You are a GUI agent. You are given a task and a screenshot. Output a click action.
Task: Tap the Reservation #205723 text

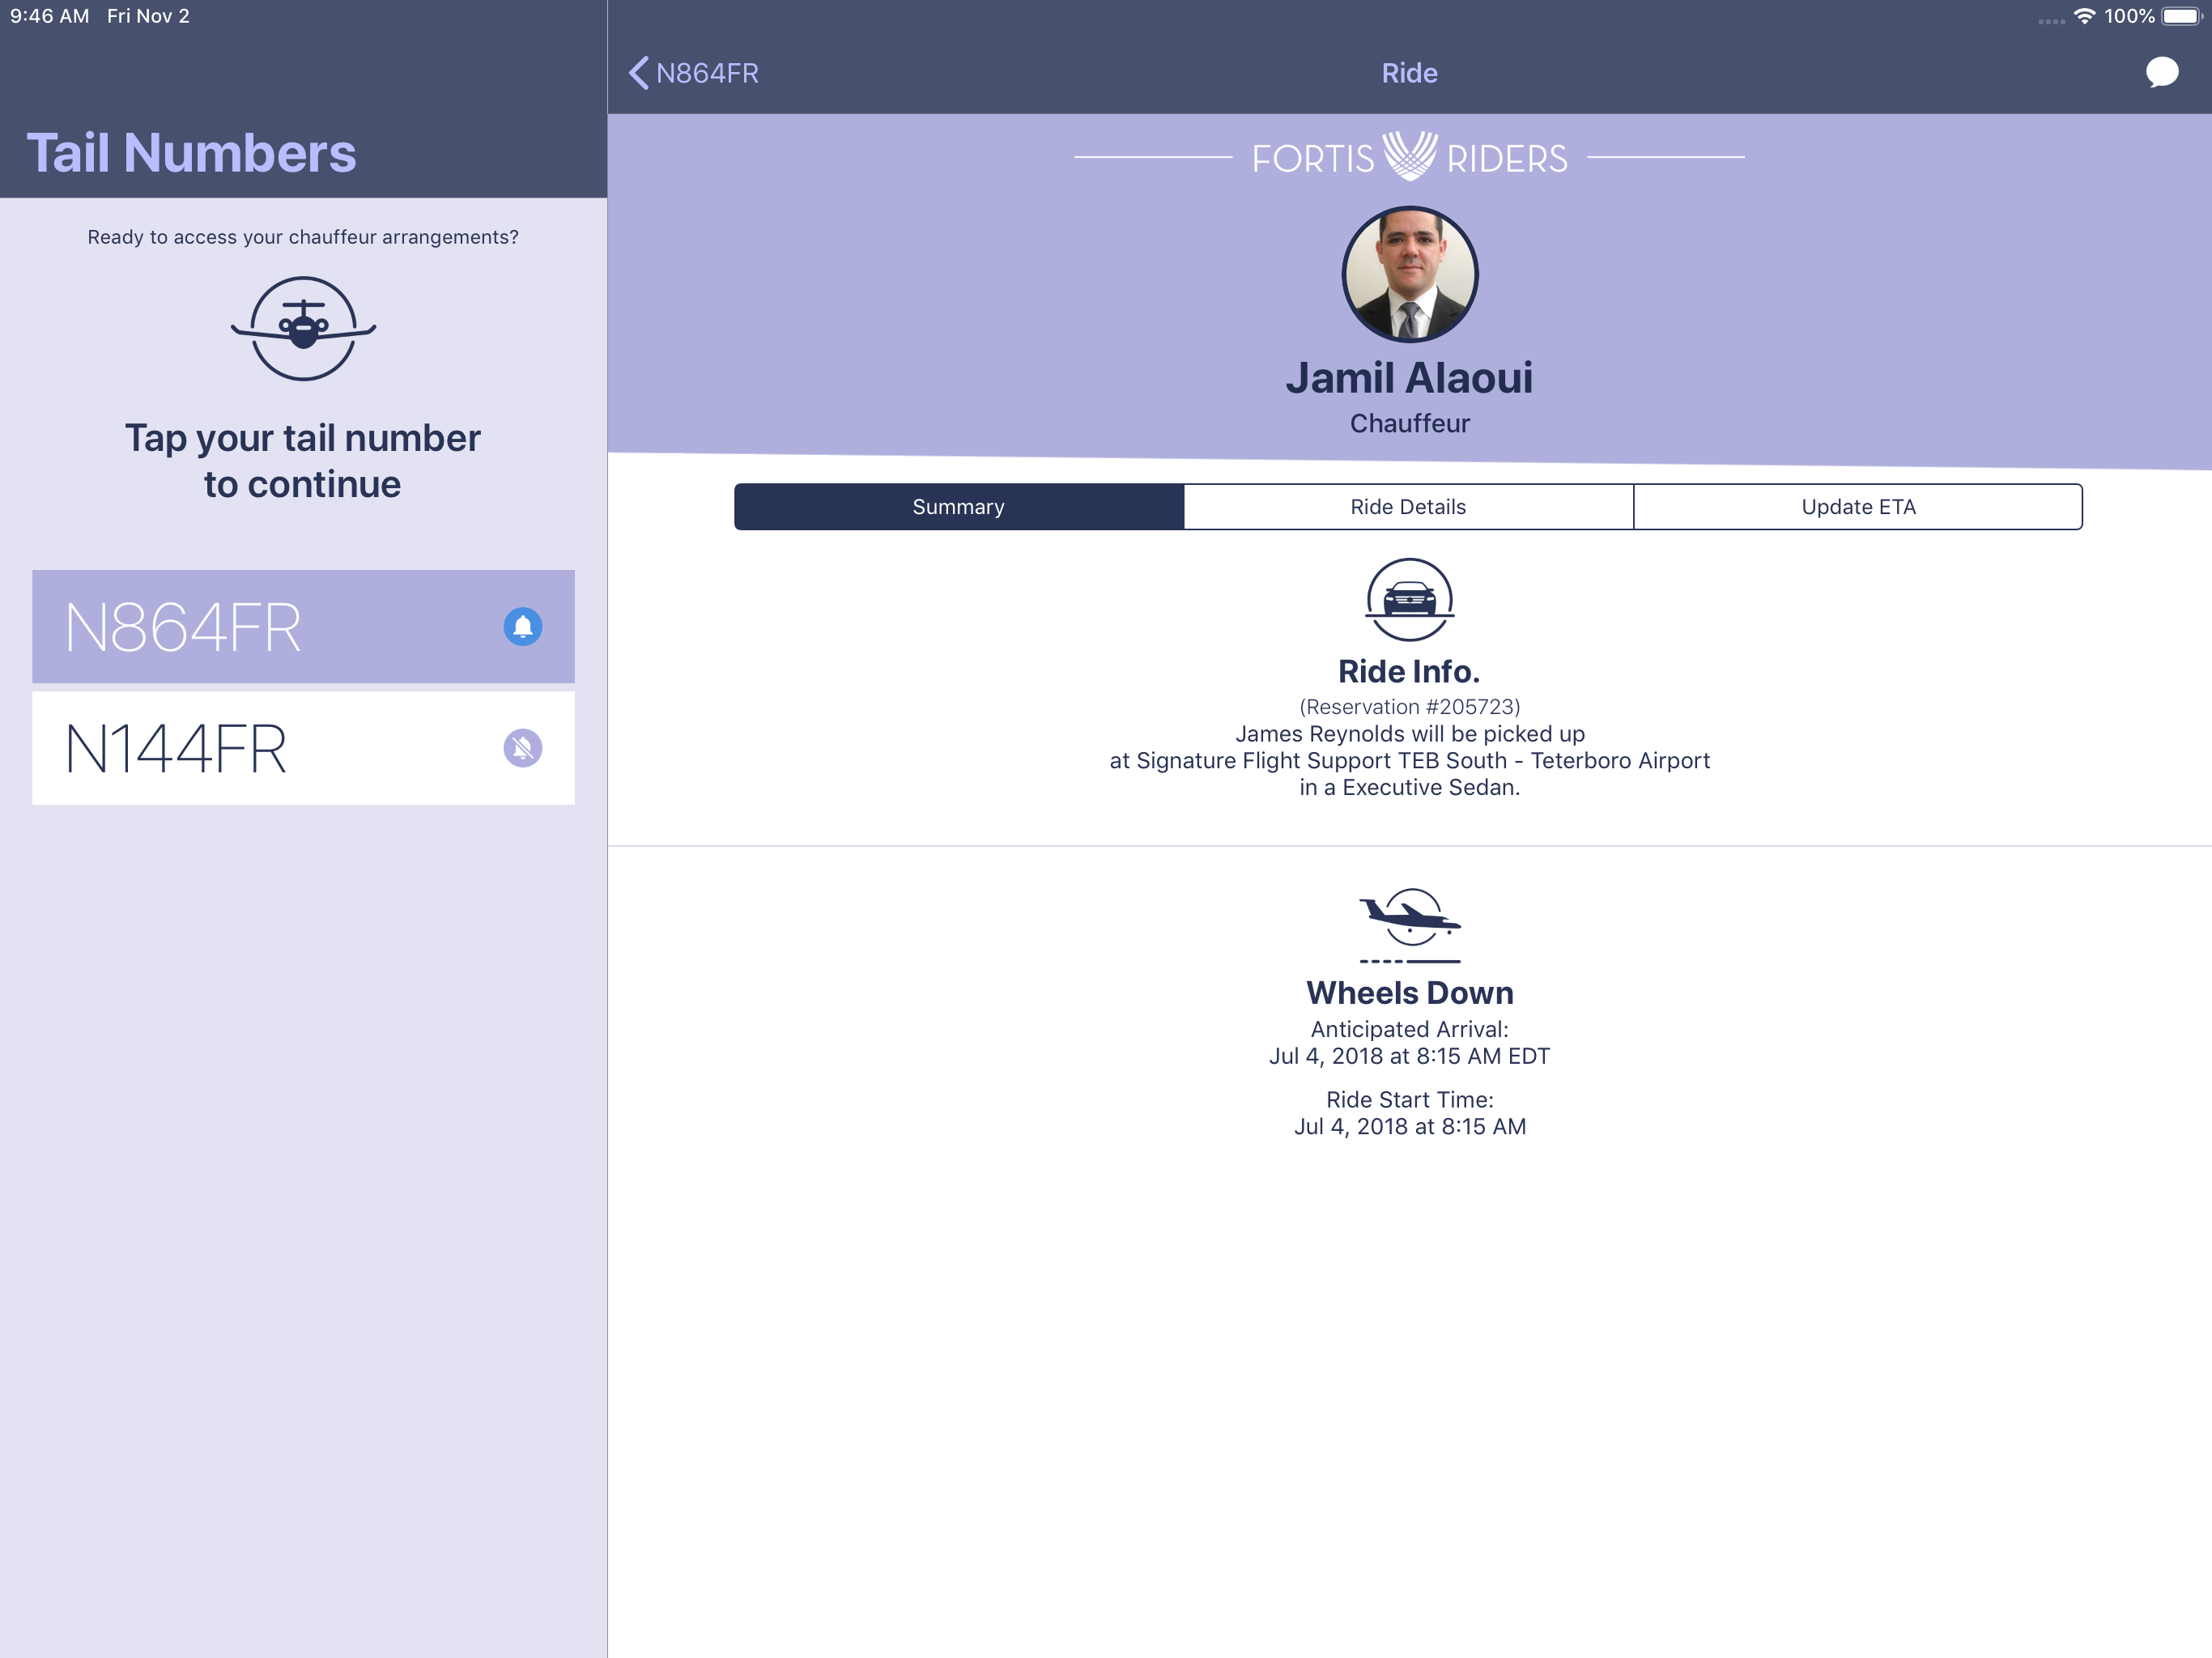1410,707
